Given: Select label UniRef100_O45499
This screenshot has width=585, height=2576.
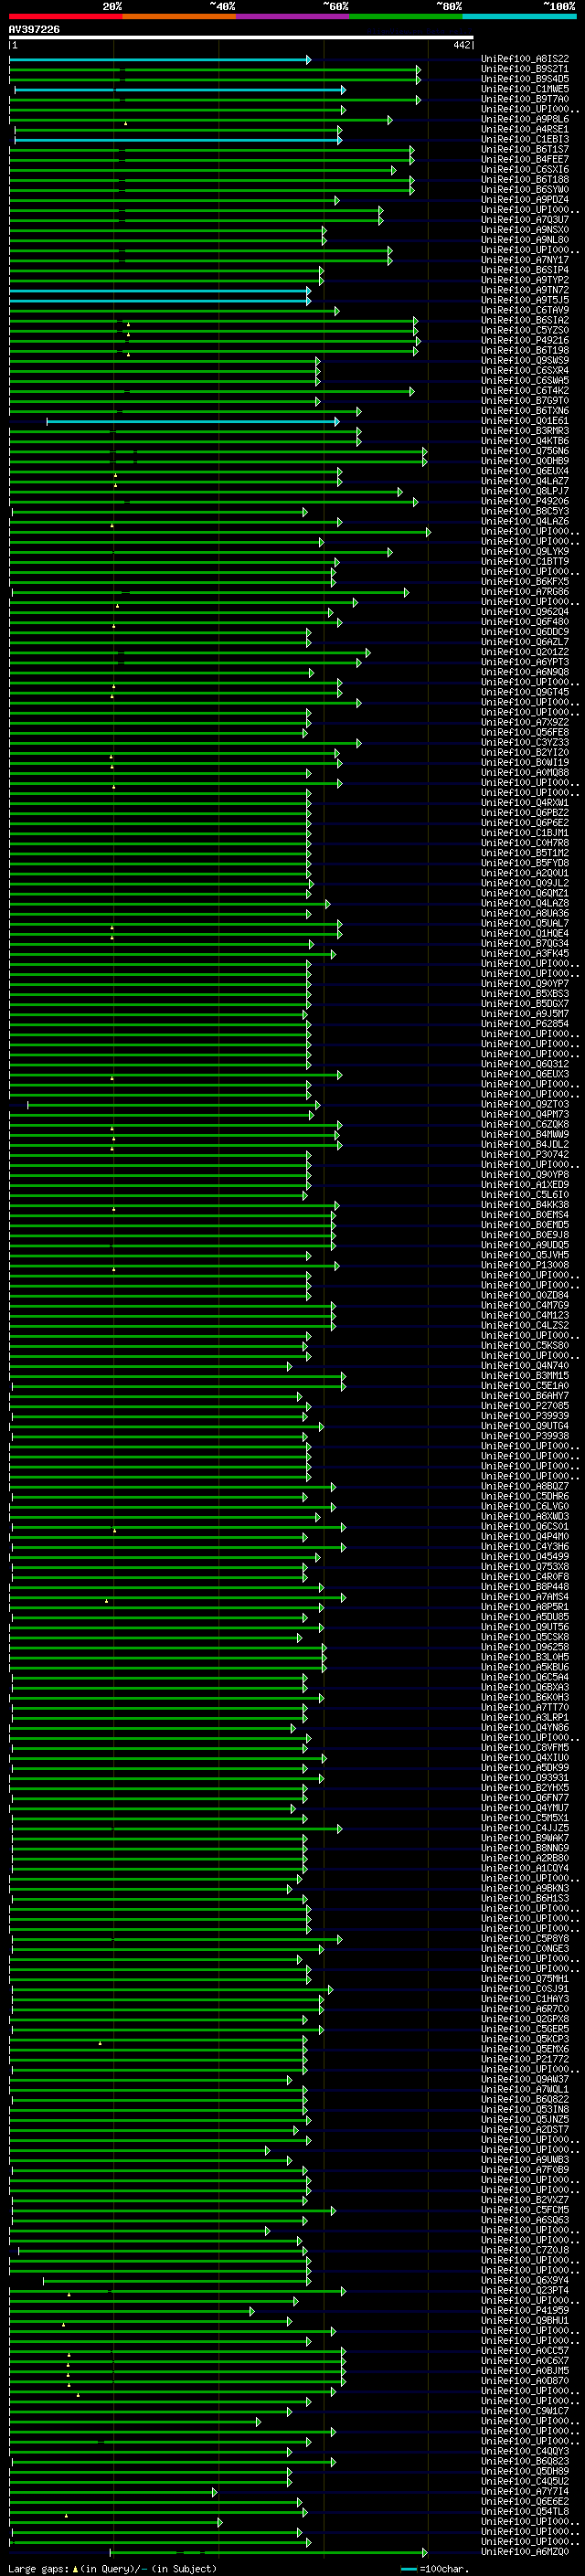Looking at the screenshot, I should (x=525, y=1557).
